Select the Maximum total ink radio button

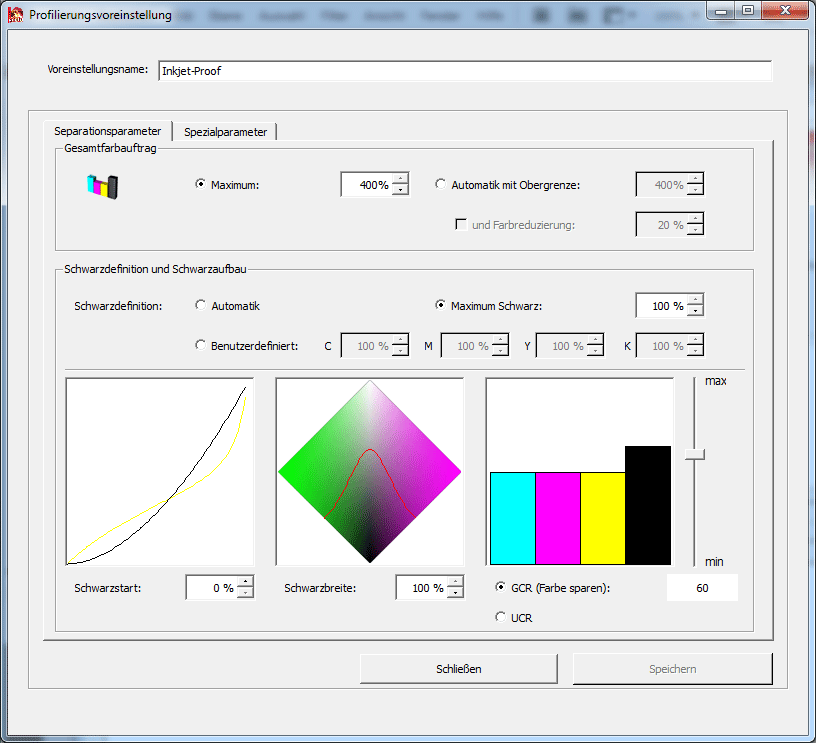pos(201,185)
